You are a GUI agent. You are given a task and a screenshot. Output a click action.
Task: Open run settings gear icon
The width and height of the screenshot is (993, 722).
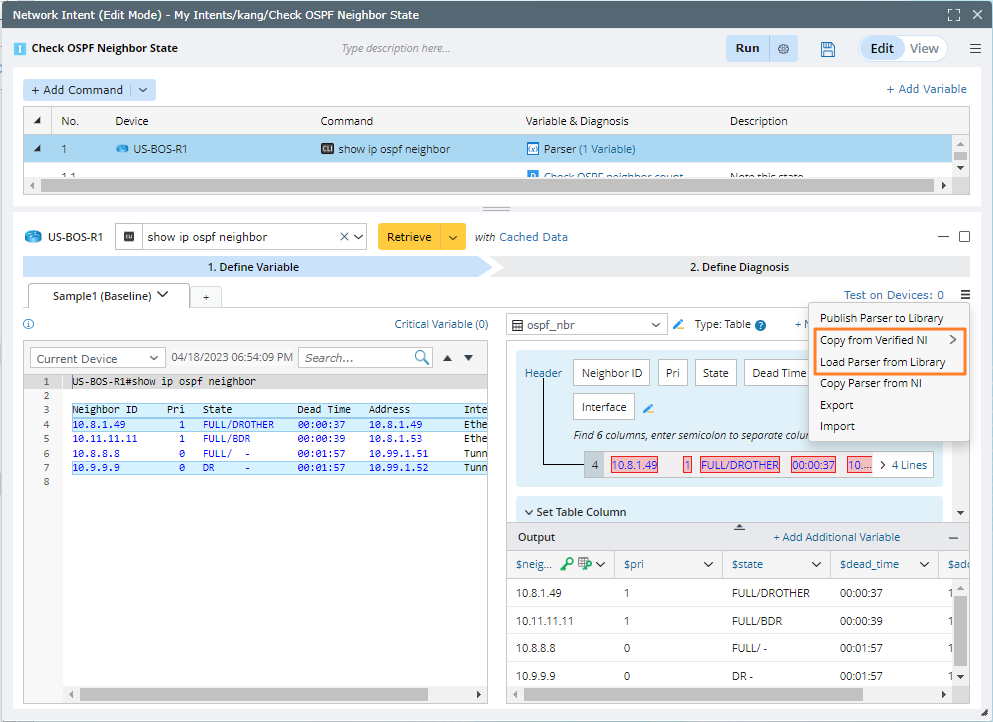[x=783, y=49]
